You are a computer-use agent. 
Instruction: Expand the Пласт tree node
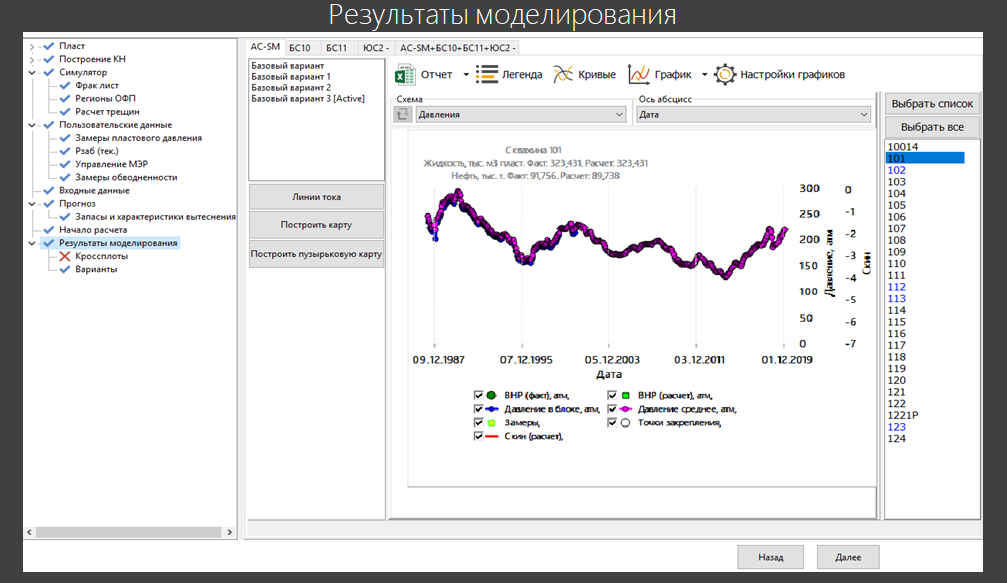[x=31, y=46]
